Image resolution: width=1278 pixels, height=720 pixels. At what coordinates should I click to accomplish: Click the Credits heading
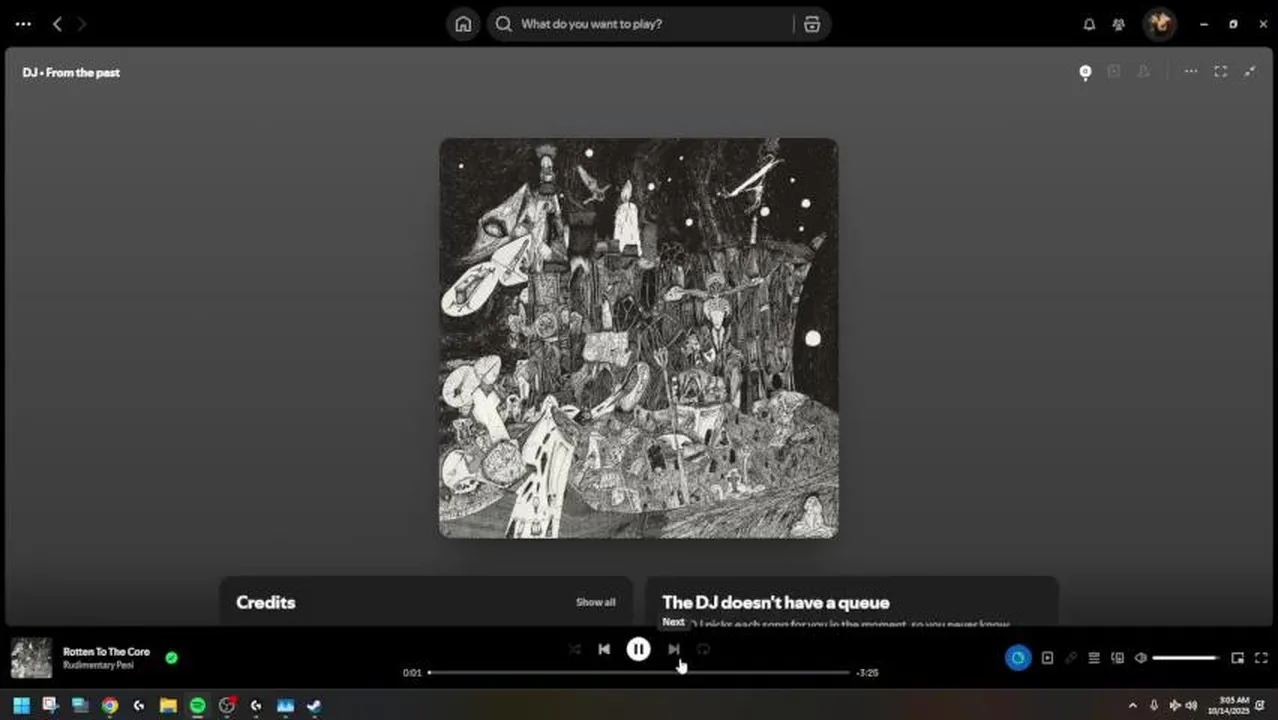[x=266, y=602]
